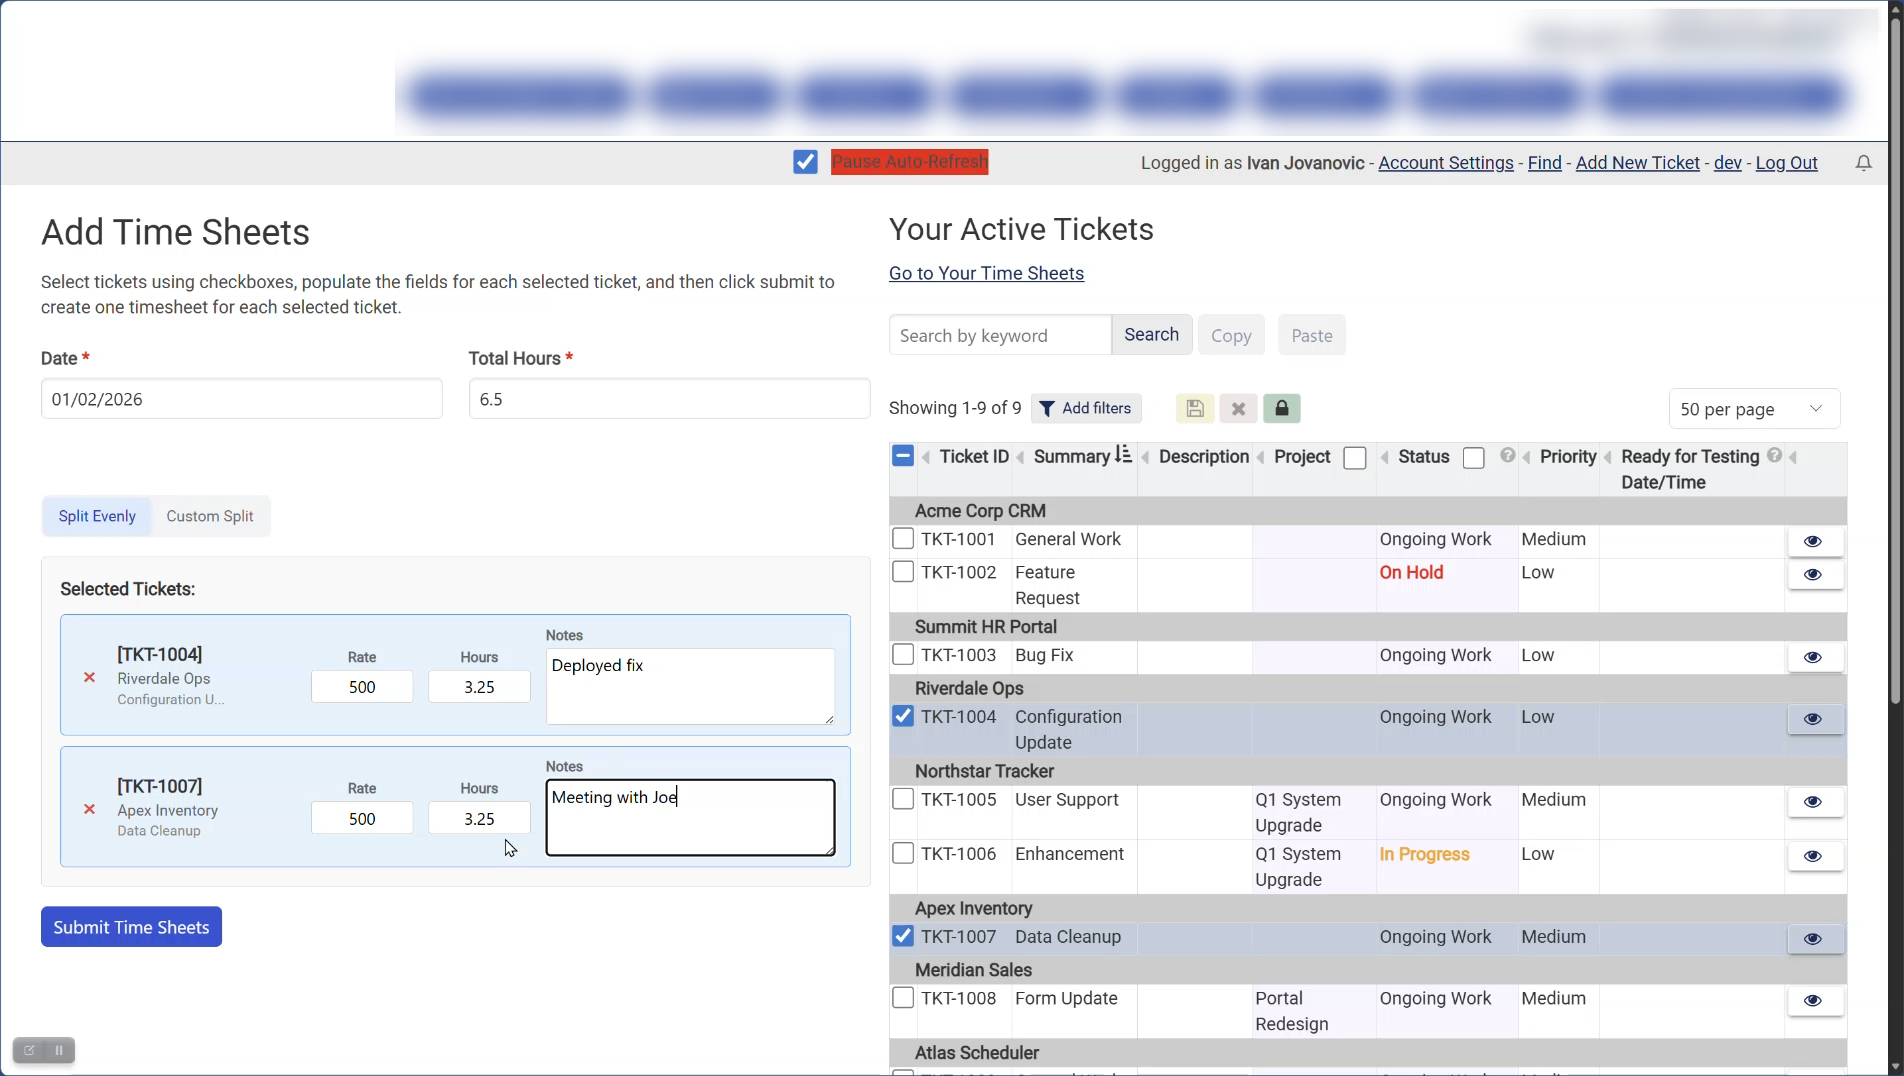Select the Split Evenly tab
This screenshot has height=1076, width=1904.
coord(97,517)
